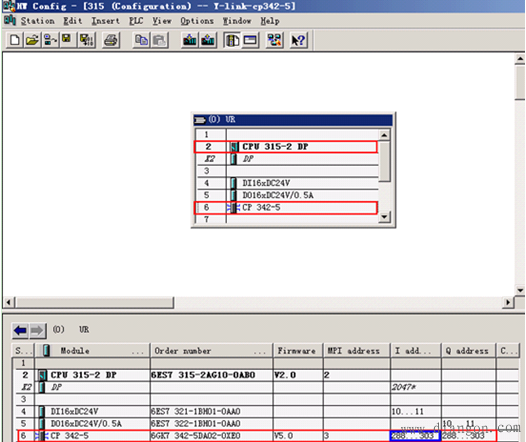Screen dimensions: 526x442
Task: Click the Open Online station icon
Action: click(x=50, y=40)
